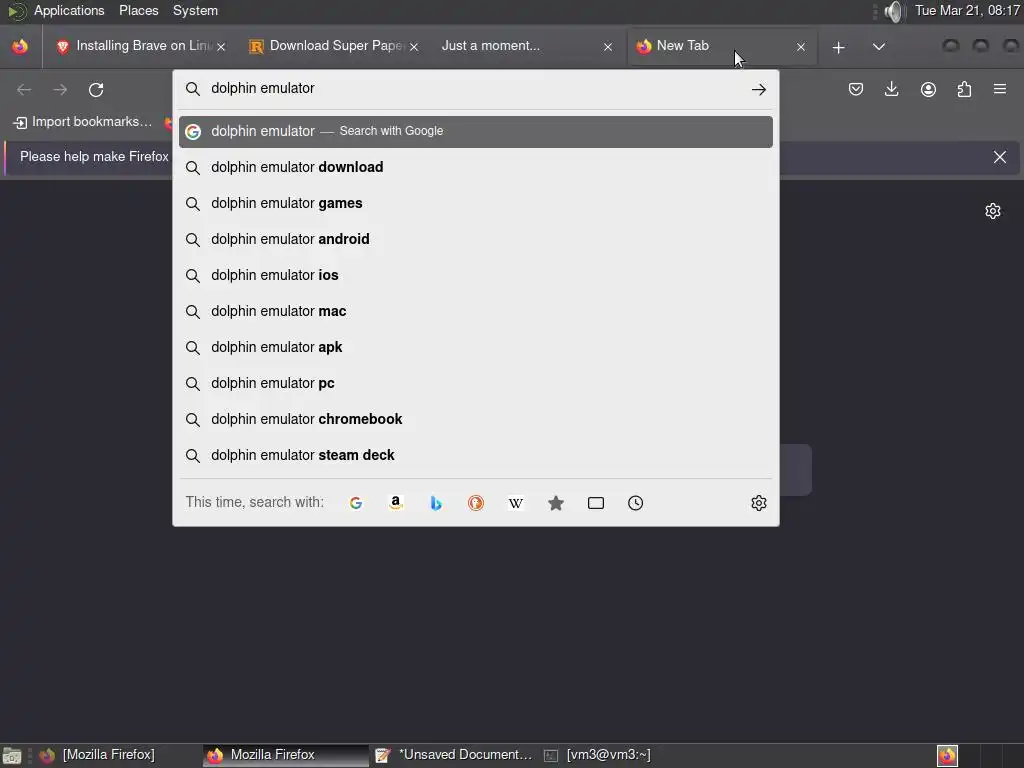Choose suggestion dolphin emulator steam deck
The width and height of the screenshot is (1024, 768).
click(x=475, y=455)
